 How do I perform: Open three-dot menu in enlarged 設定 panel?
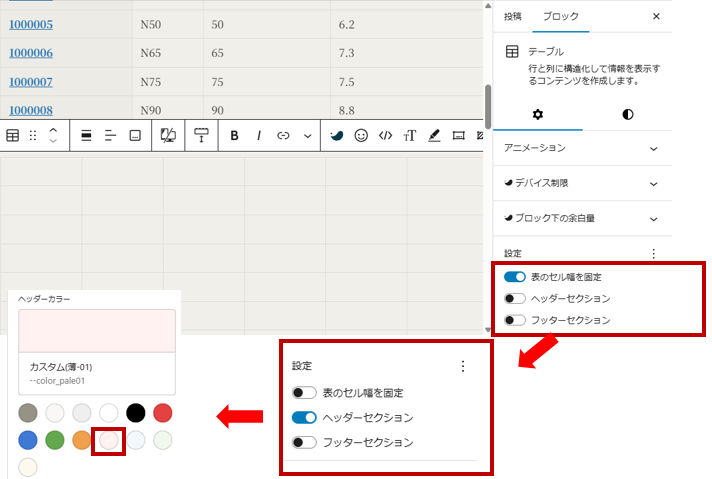pos(463,366)
